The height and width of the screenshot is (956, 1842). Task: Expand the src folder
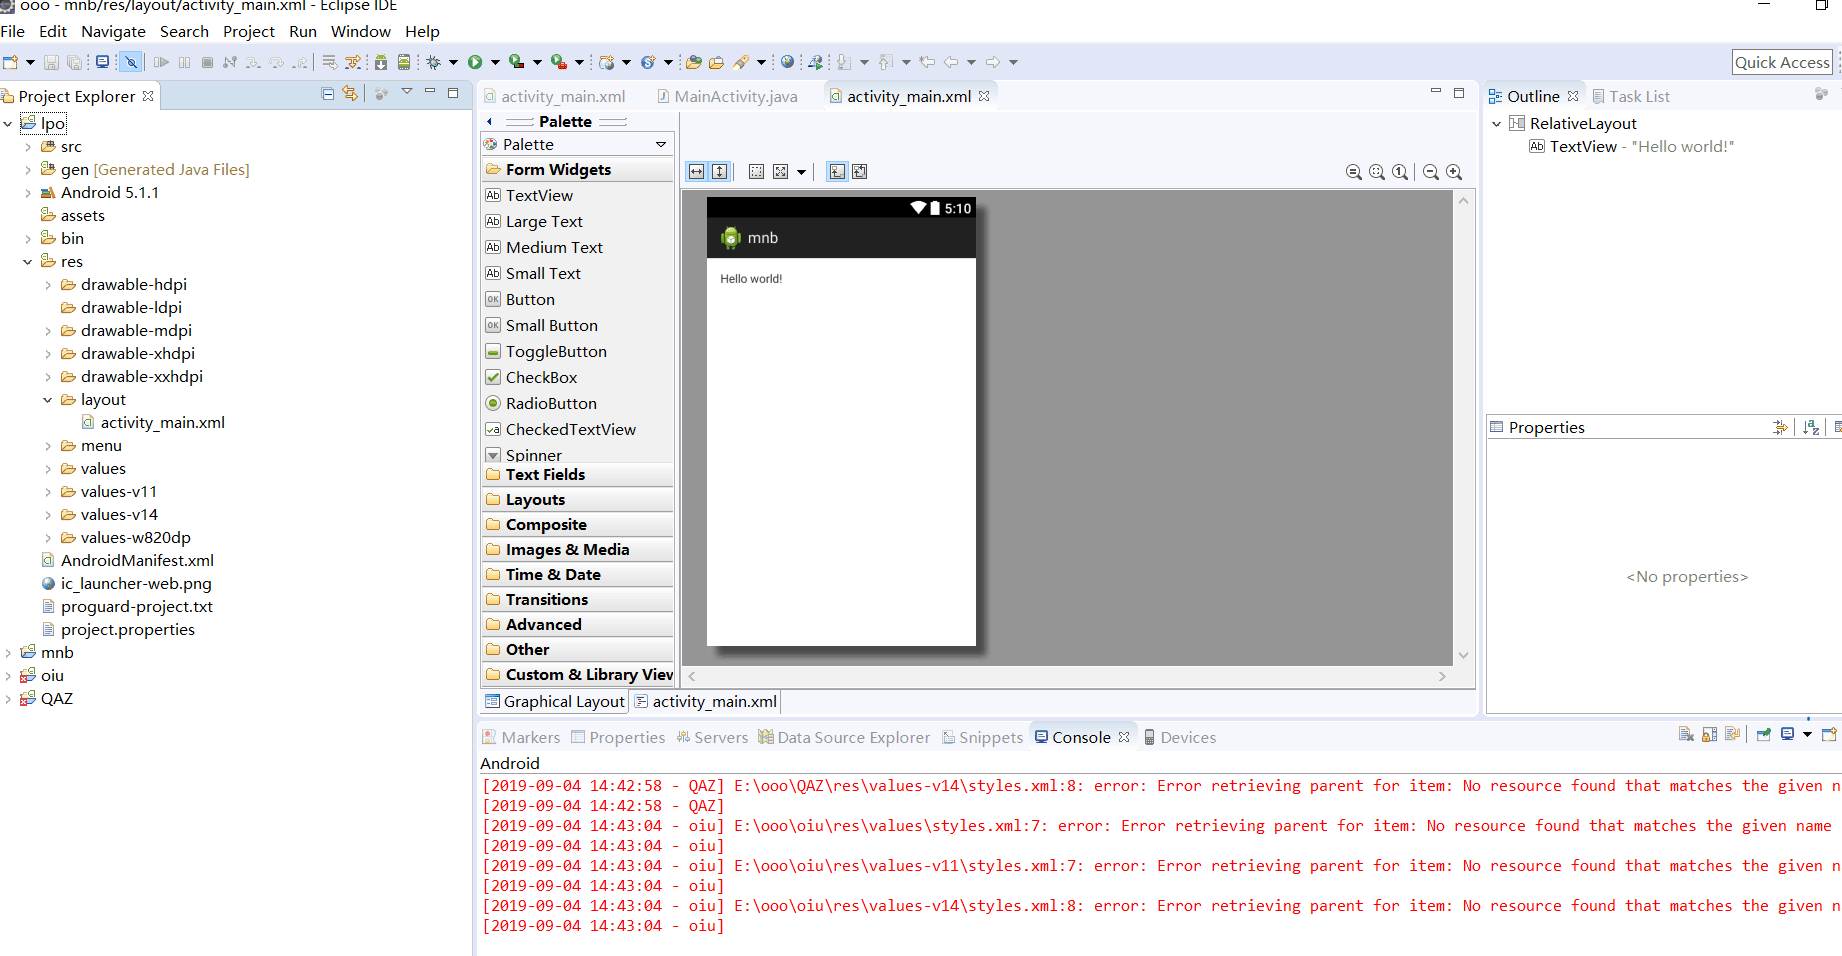pos(28,147)
